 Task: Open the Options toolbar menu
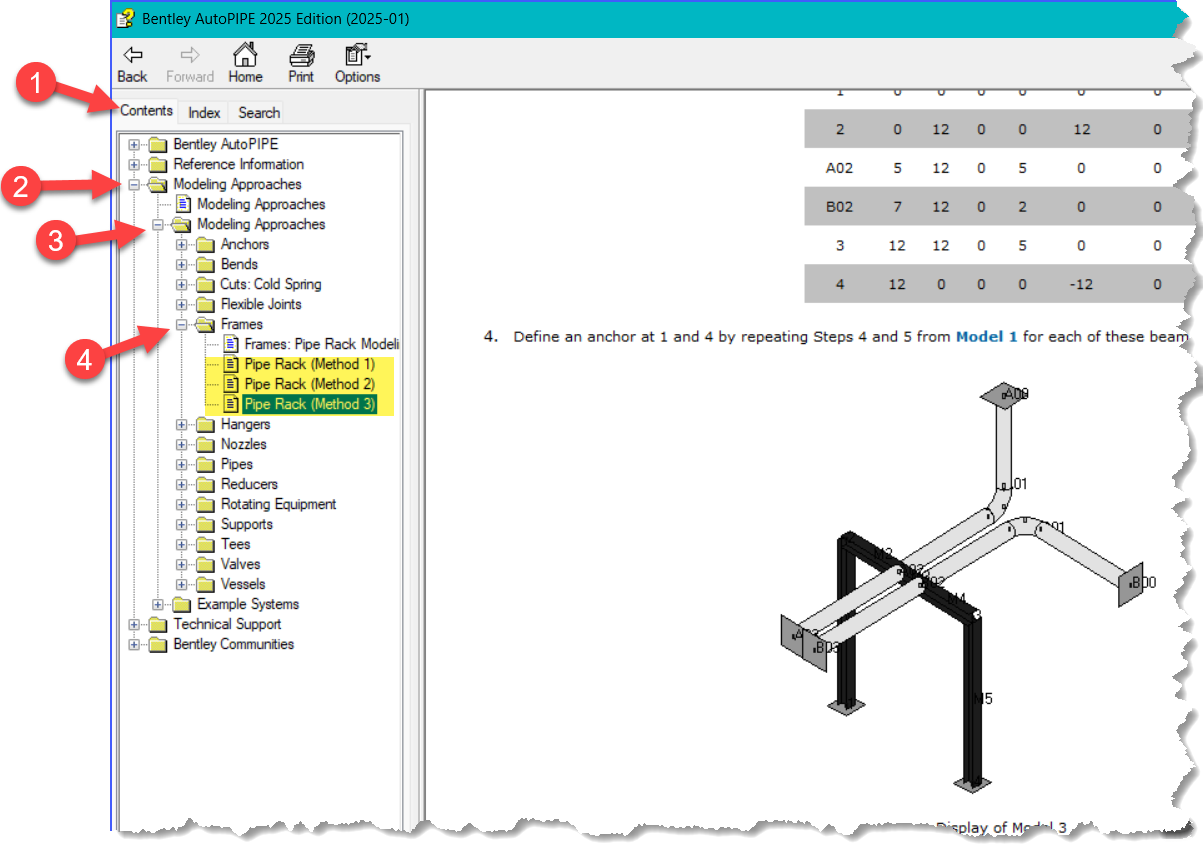[x=357, y=64]
